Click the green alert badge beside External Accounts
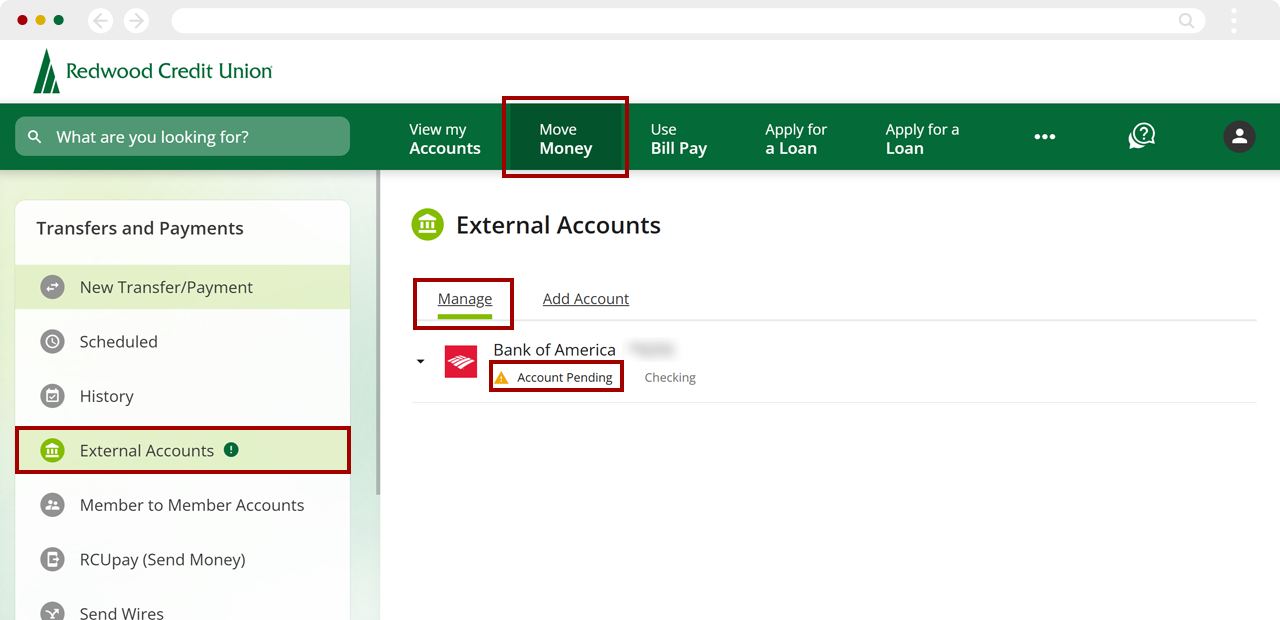 point(231,450)
